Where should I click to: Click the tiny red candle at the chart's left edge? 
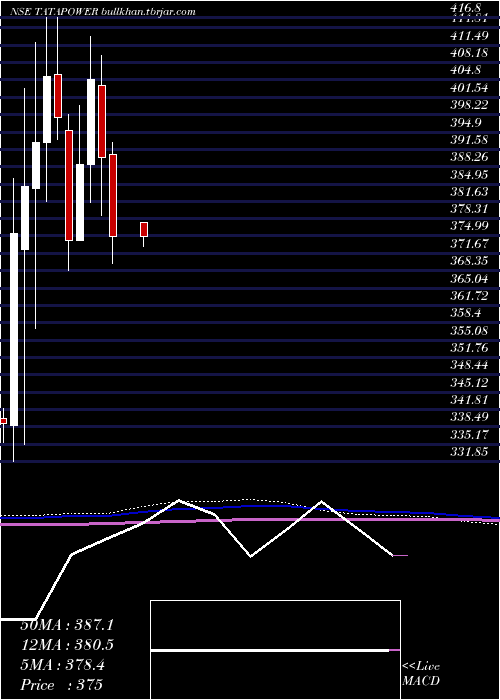tap(4, 421)
